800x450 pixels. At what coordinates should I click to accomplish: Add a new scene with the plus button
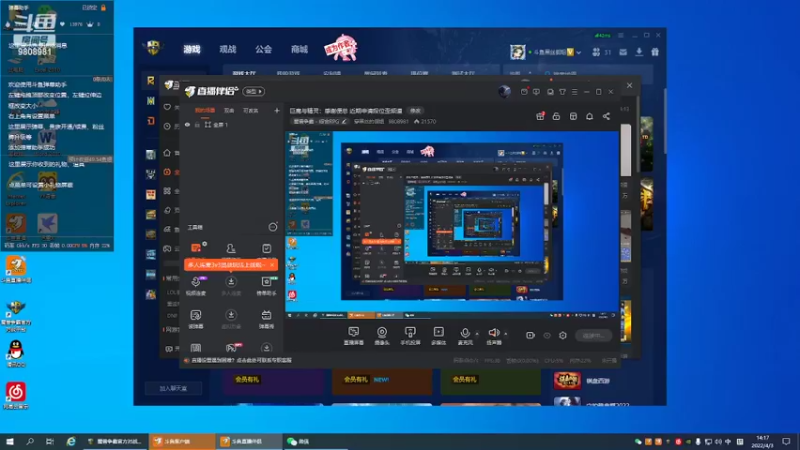coord(277,110)
